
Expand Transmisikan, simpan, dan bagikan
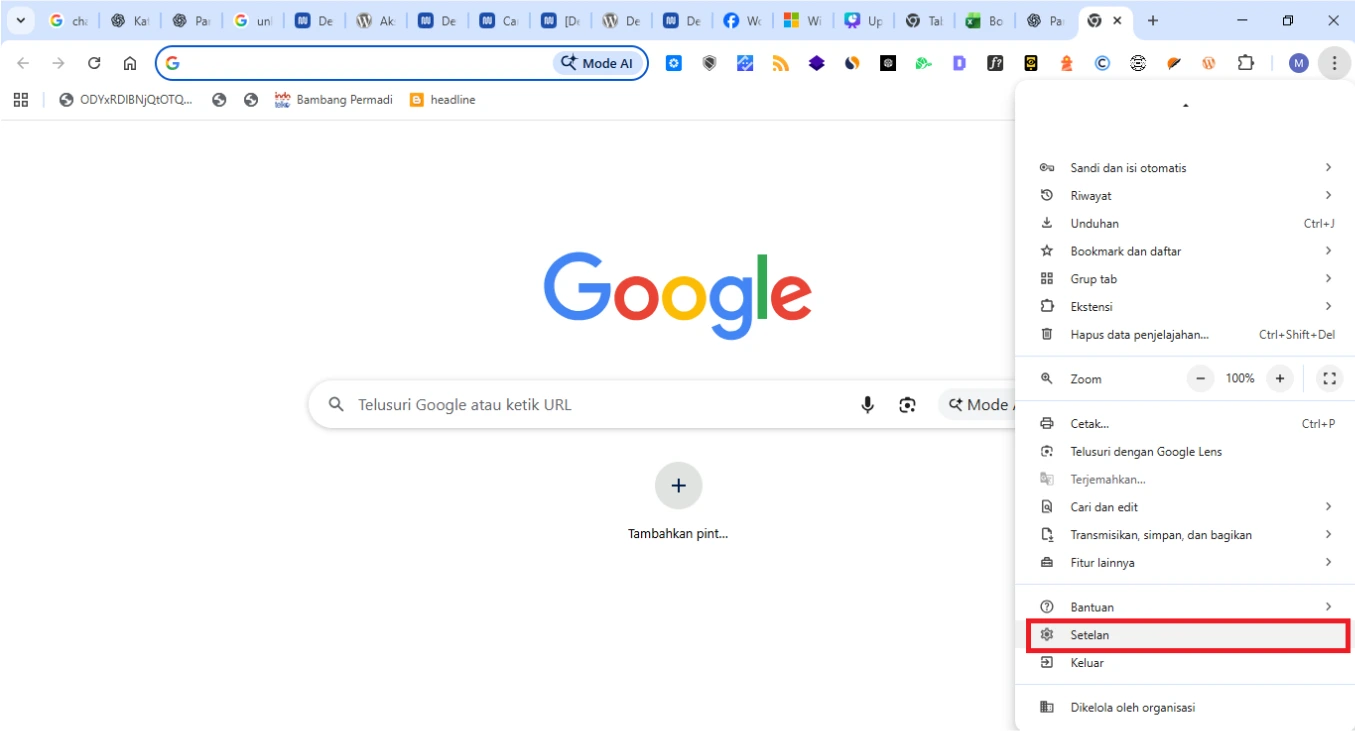(1185, 535)
